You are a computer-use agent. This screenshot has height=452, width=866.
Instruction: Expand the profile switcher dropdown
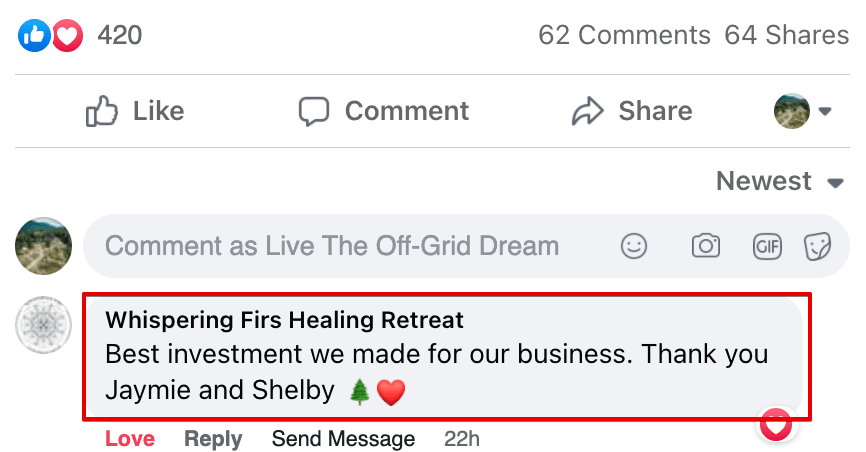pyautogui.click(x=804, y=111)
